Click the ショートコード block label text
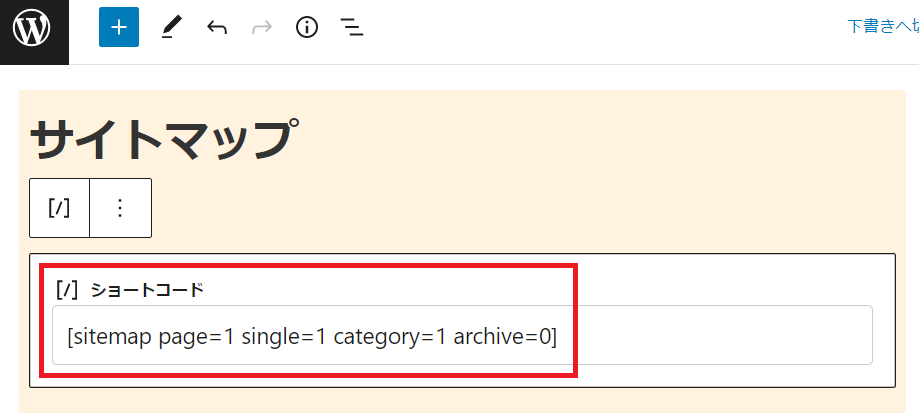This screenshot has width=919, height=413. (x=147, y=289)
